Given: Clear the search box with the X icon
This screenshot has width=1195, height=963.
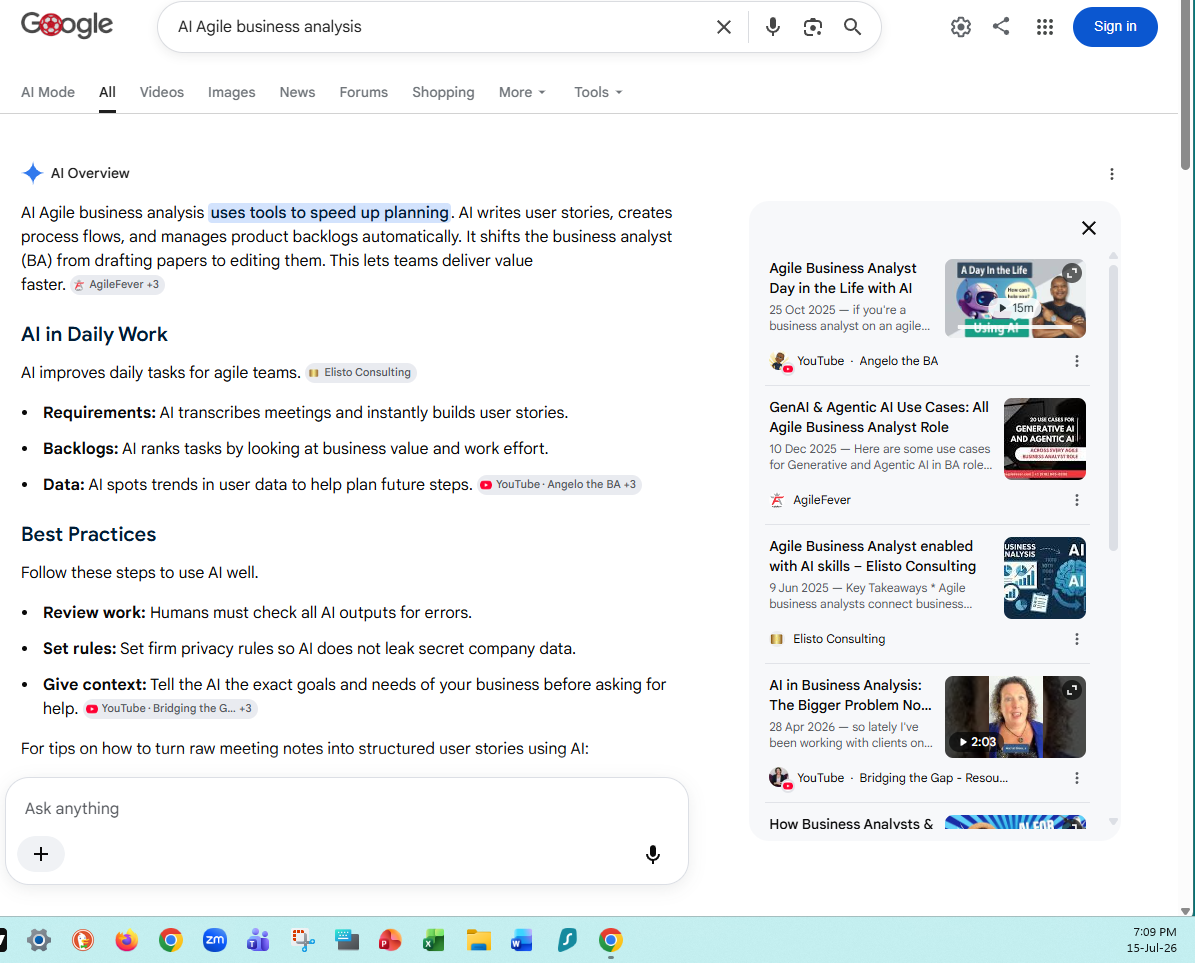Looking at the screenshot, I should (724, 27).
